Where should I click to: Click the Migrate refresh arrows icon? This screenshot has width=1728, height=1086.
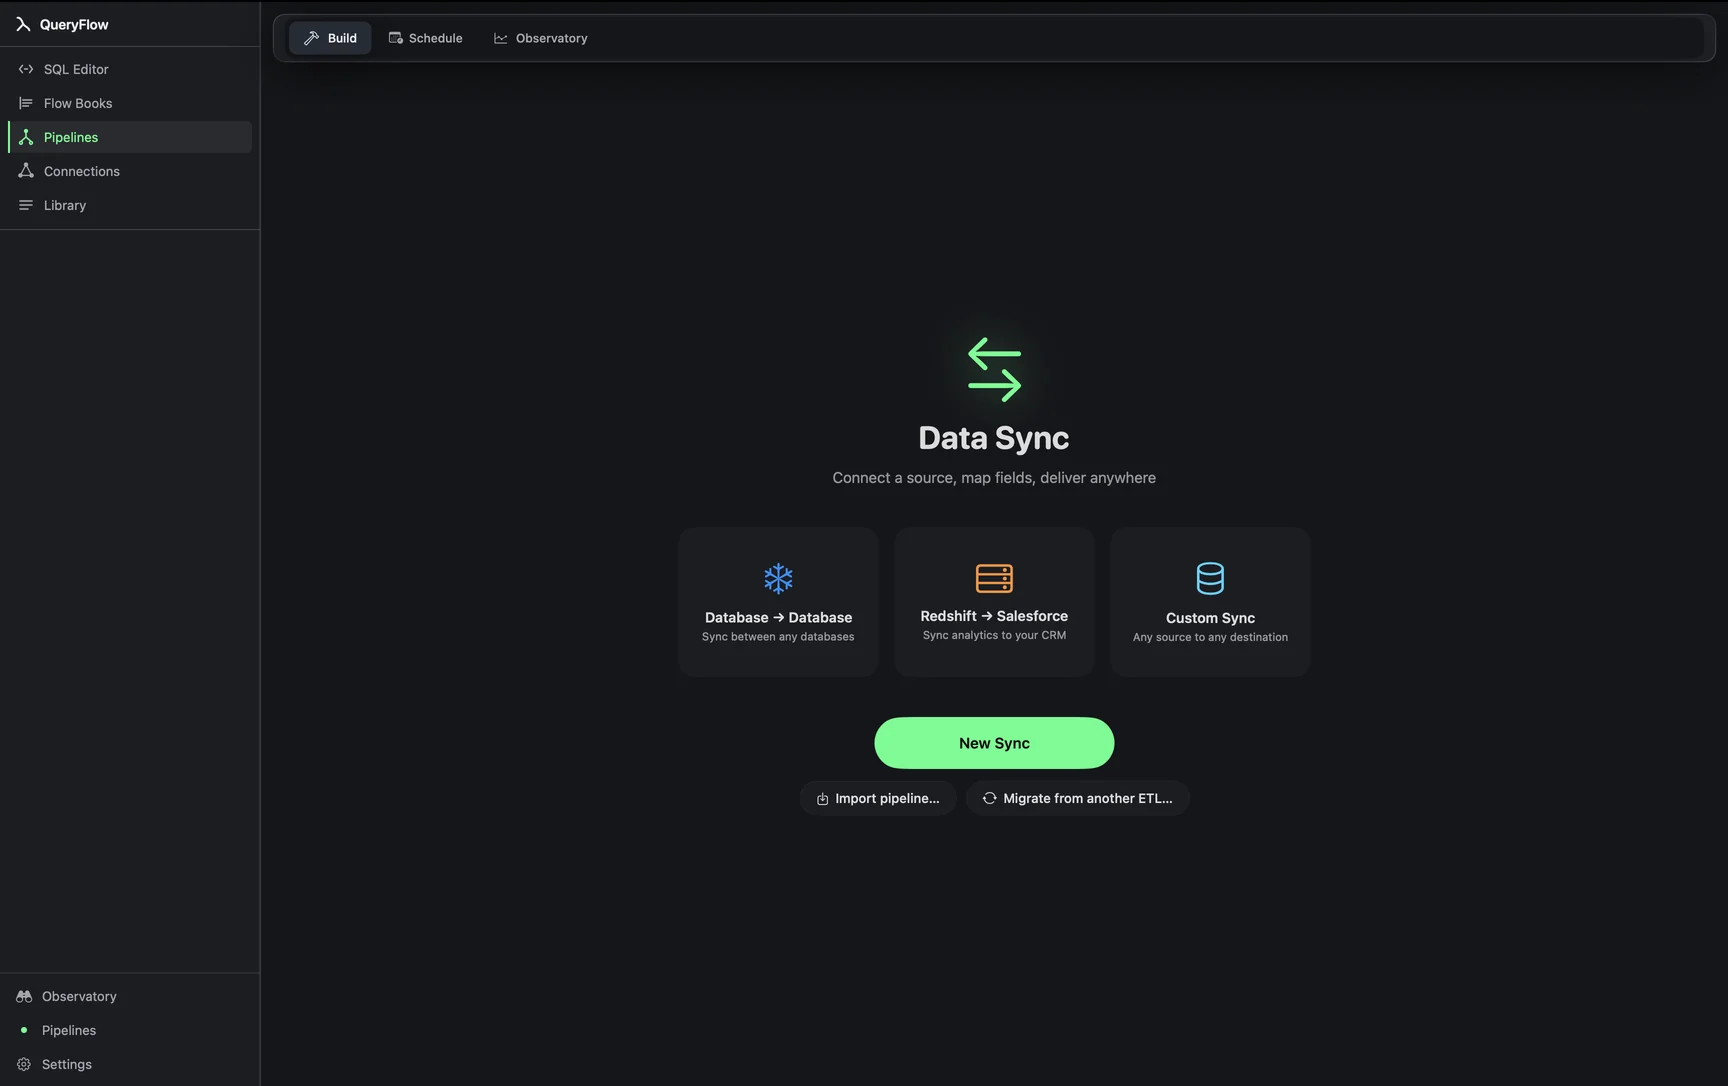[989, 798]
